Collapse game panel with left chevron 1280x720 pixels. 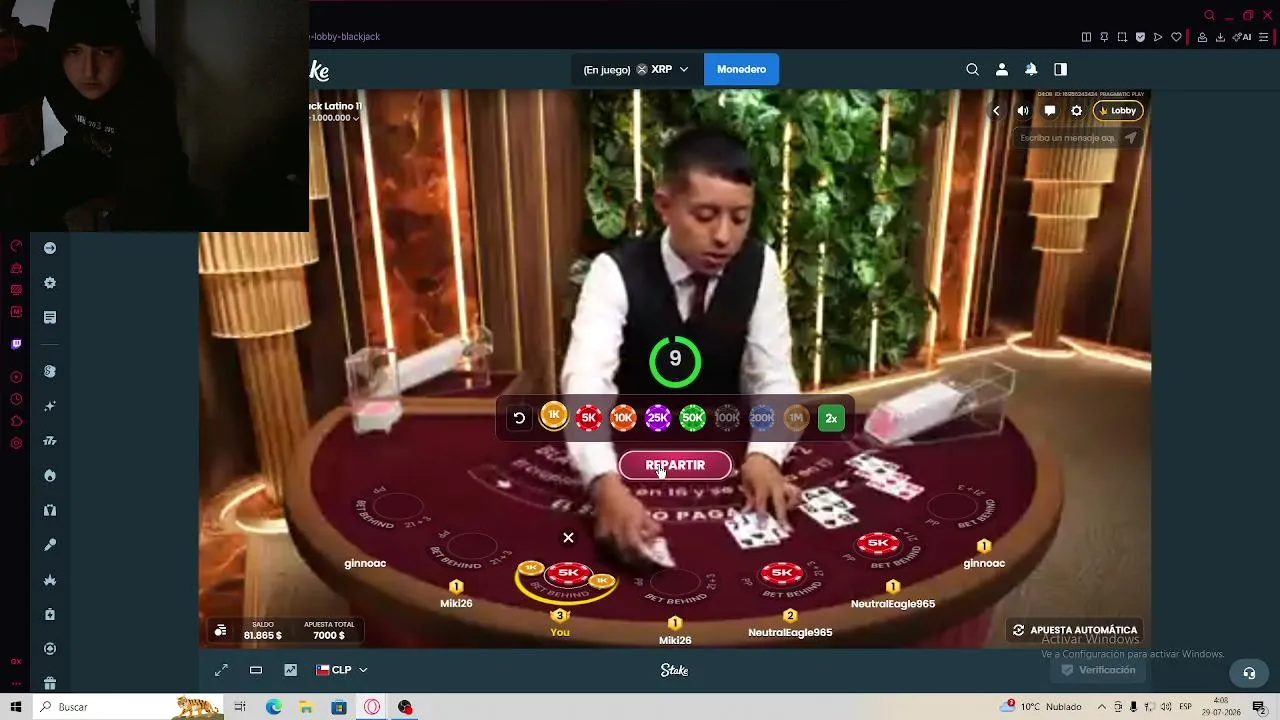pyautogui.click(x=996, y=111)
